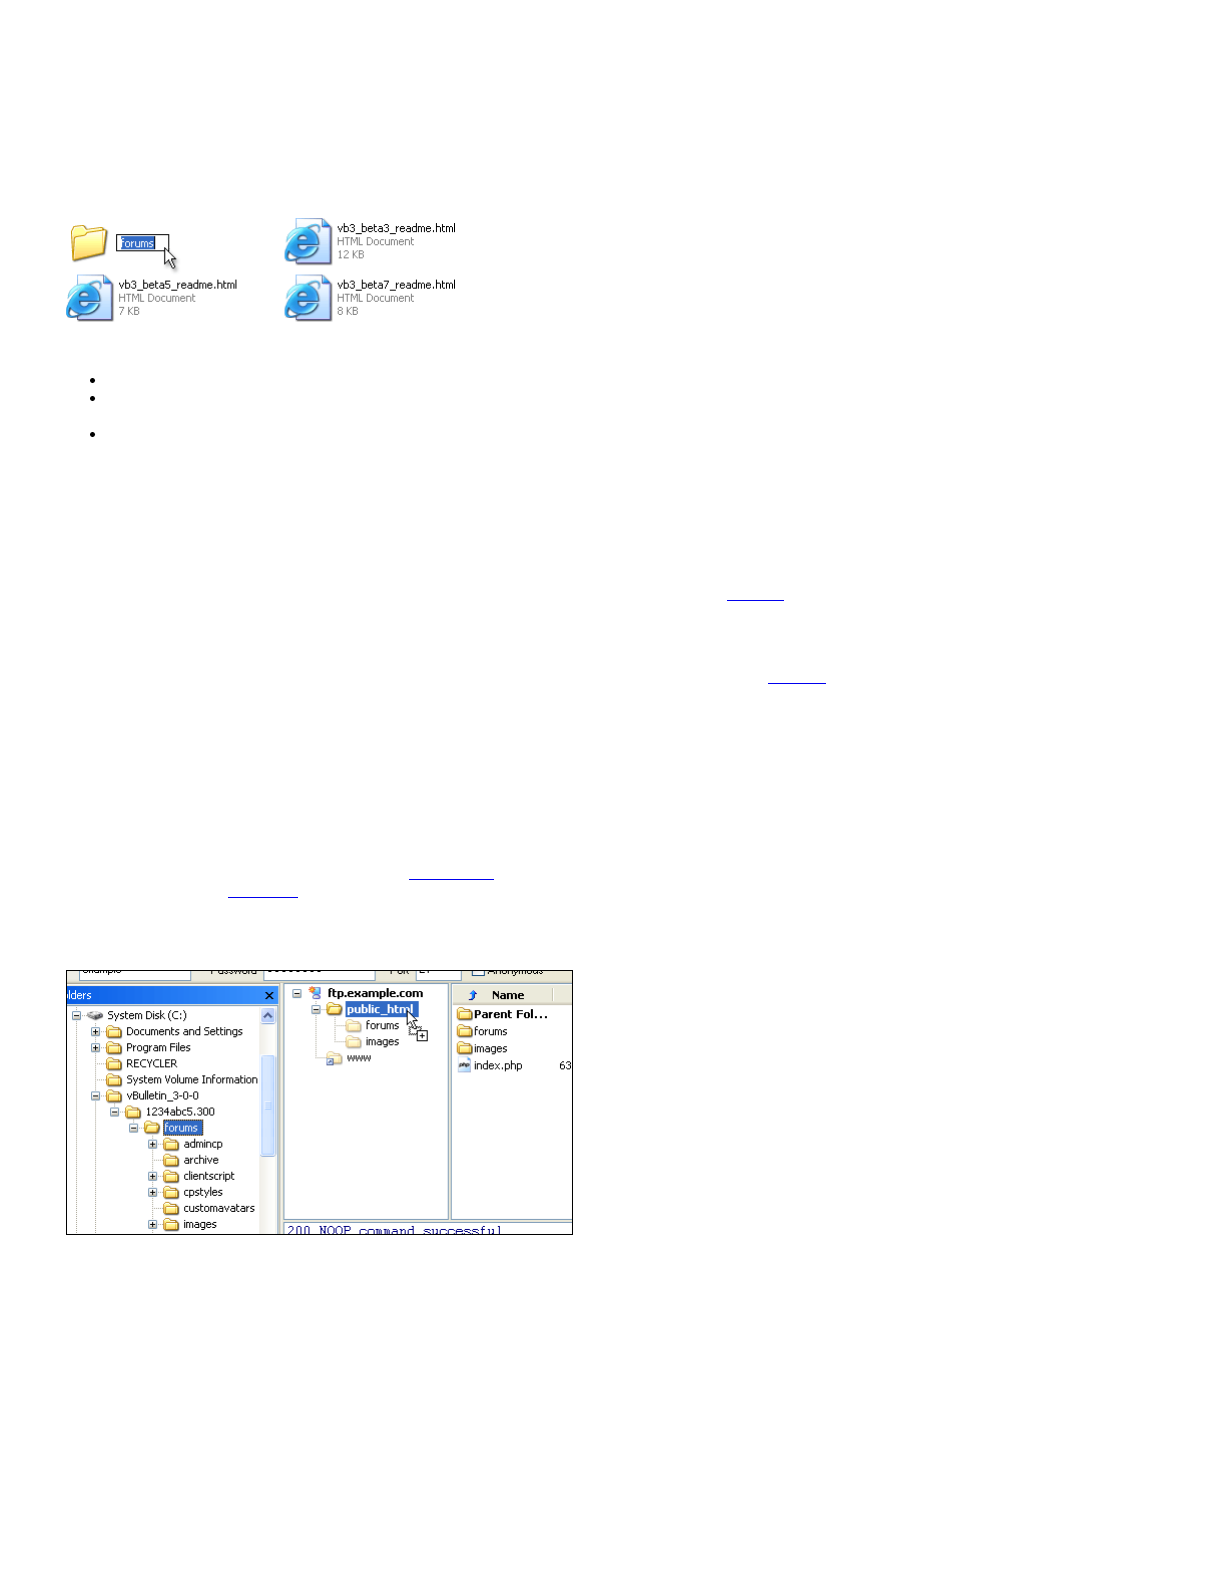
Task: Collapse the highlighted local forums folder
Action: 134,1127
